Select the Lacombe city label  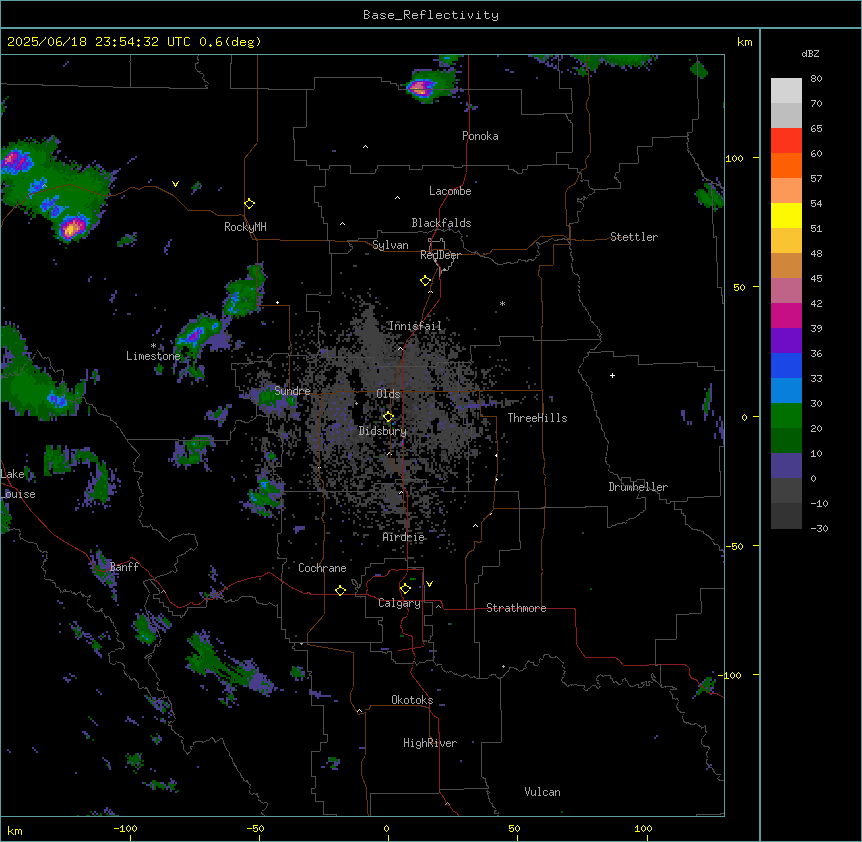(x=450, y=191)
